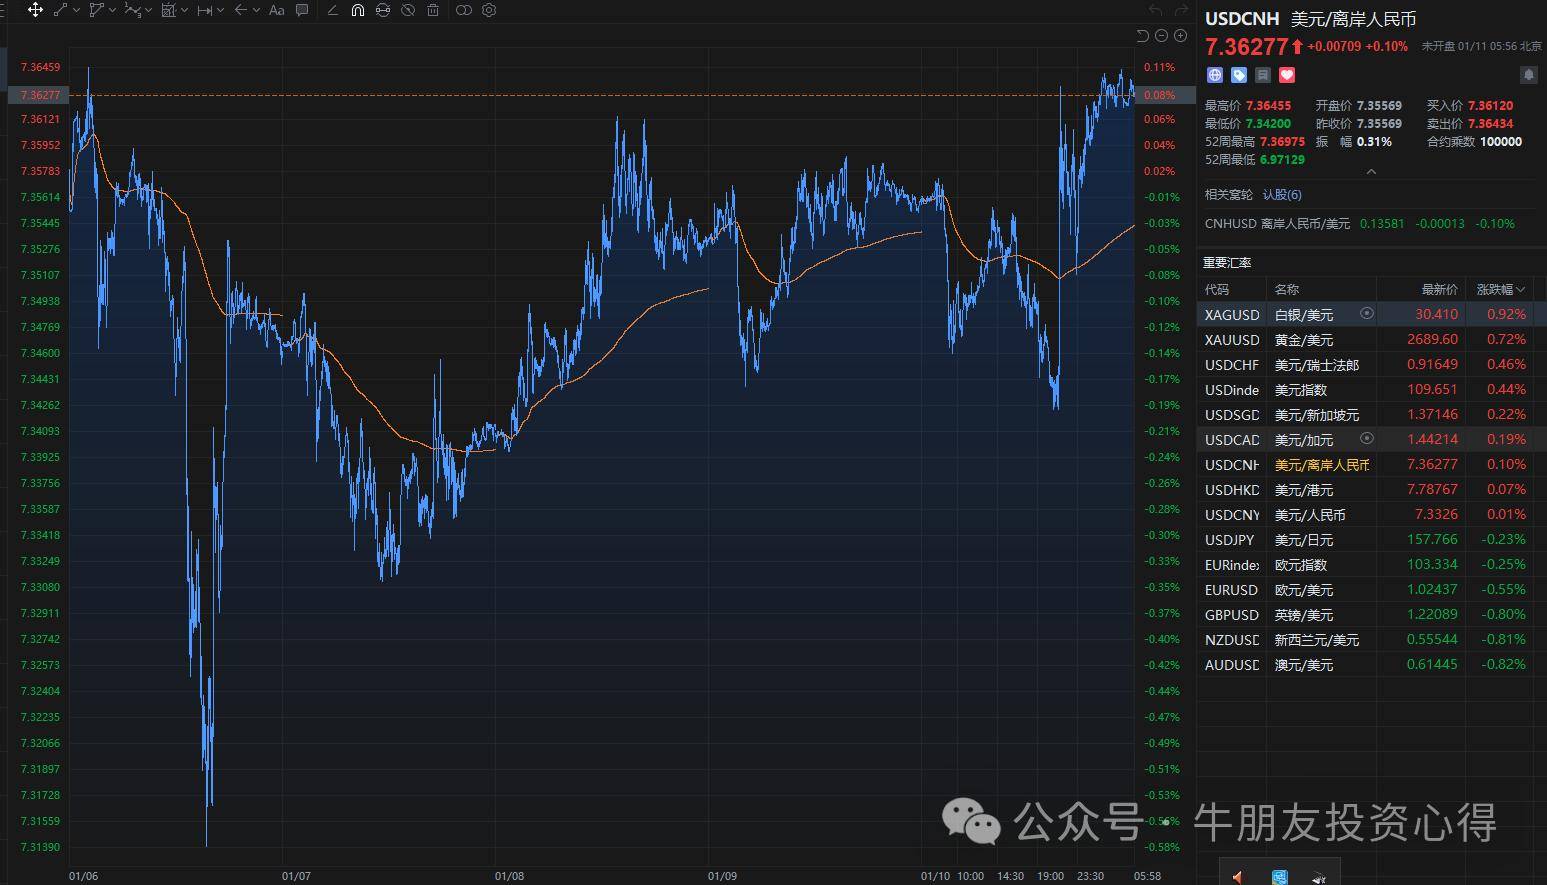
Task: Click the sync drawings icon
Action: (x=383, y=10)
